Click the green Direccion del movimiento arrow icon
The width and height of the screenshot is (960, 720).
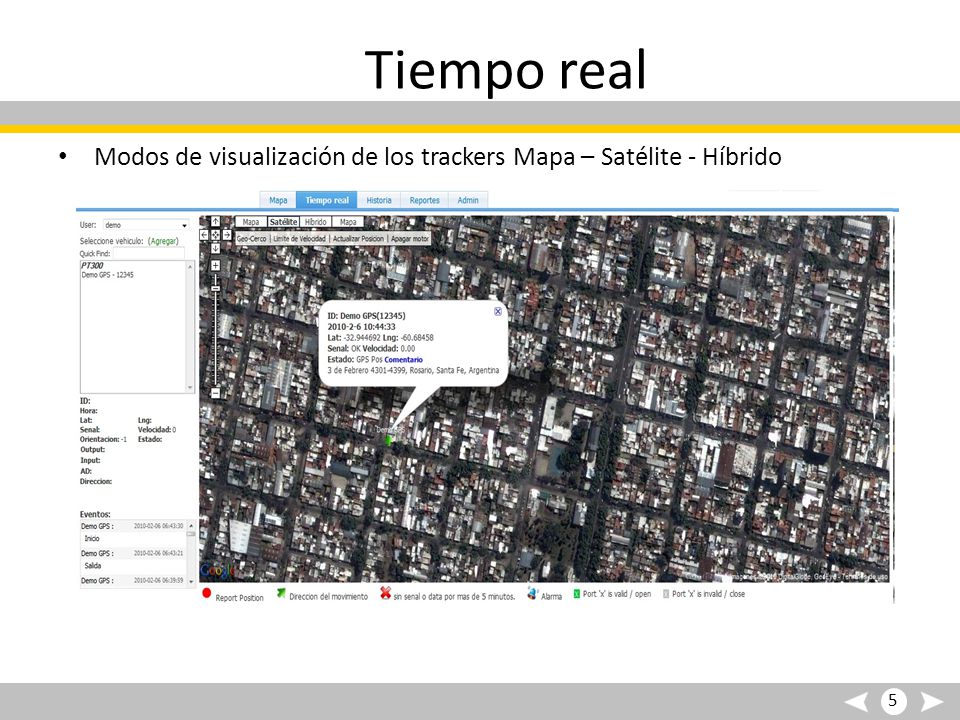(x=281, y=593)
